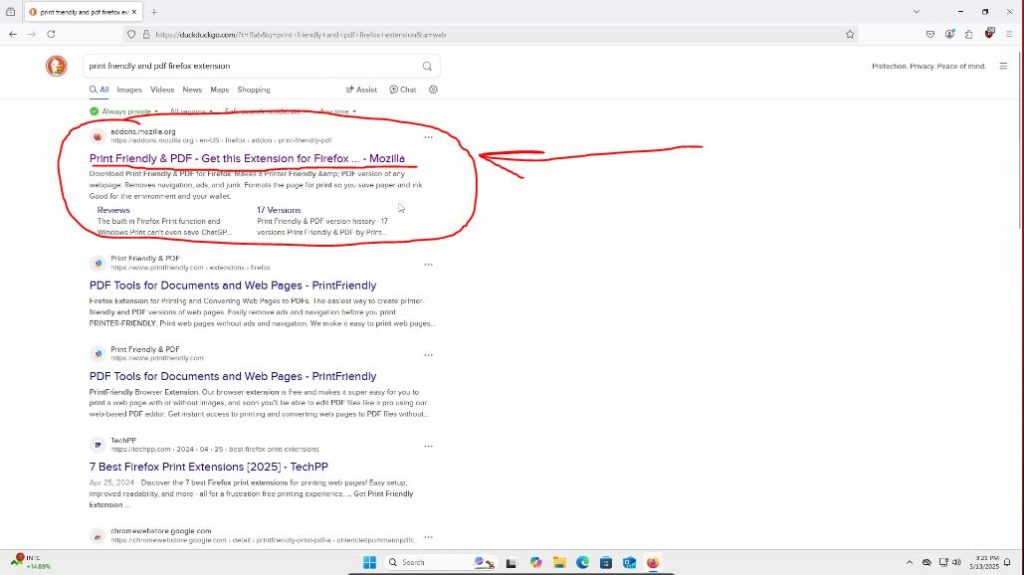Open Print Friendly & PDF Mozilla result link

[x=247, y=158]
